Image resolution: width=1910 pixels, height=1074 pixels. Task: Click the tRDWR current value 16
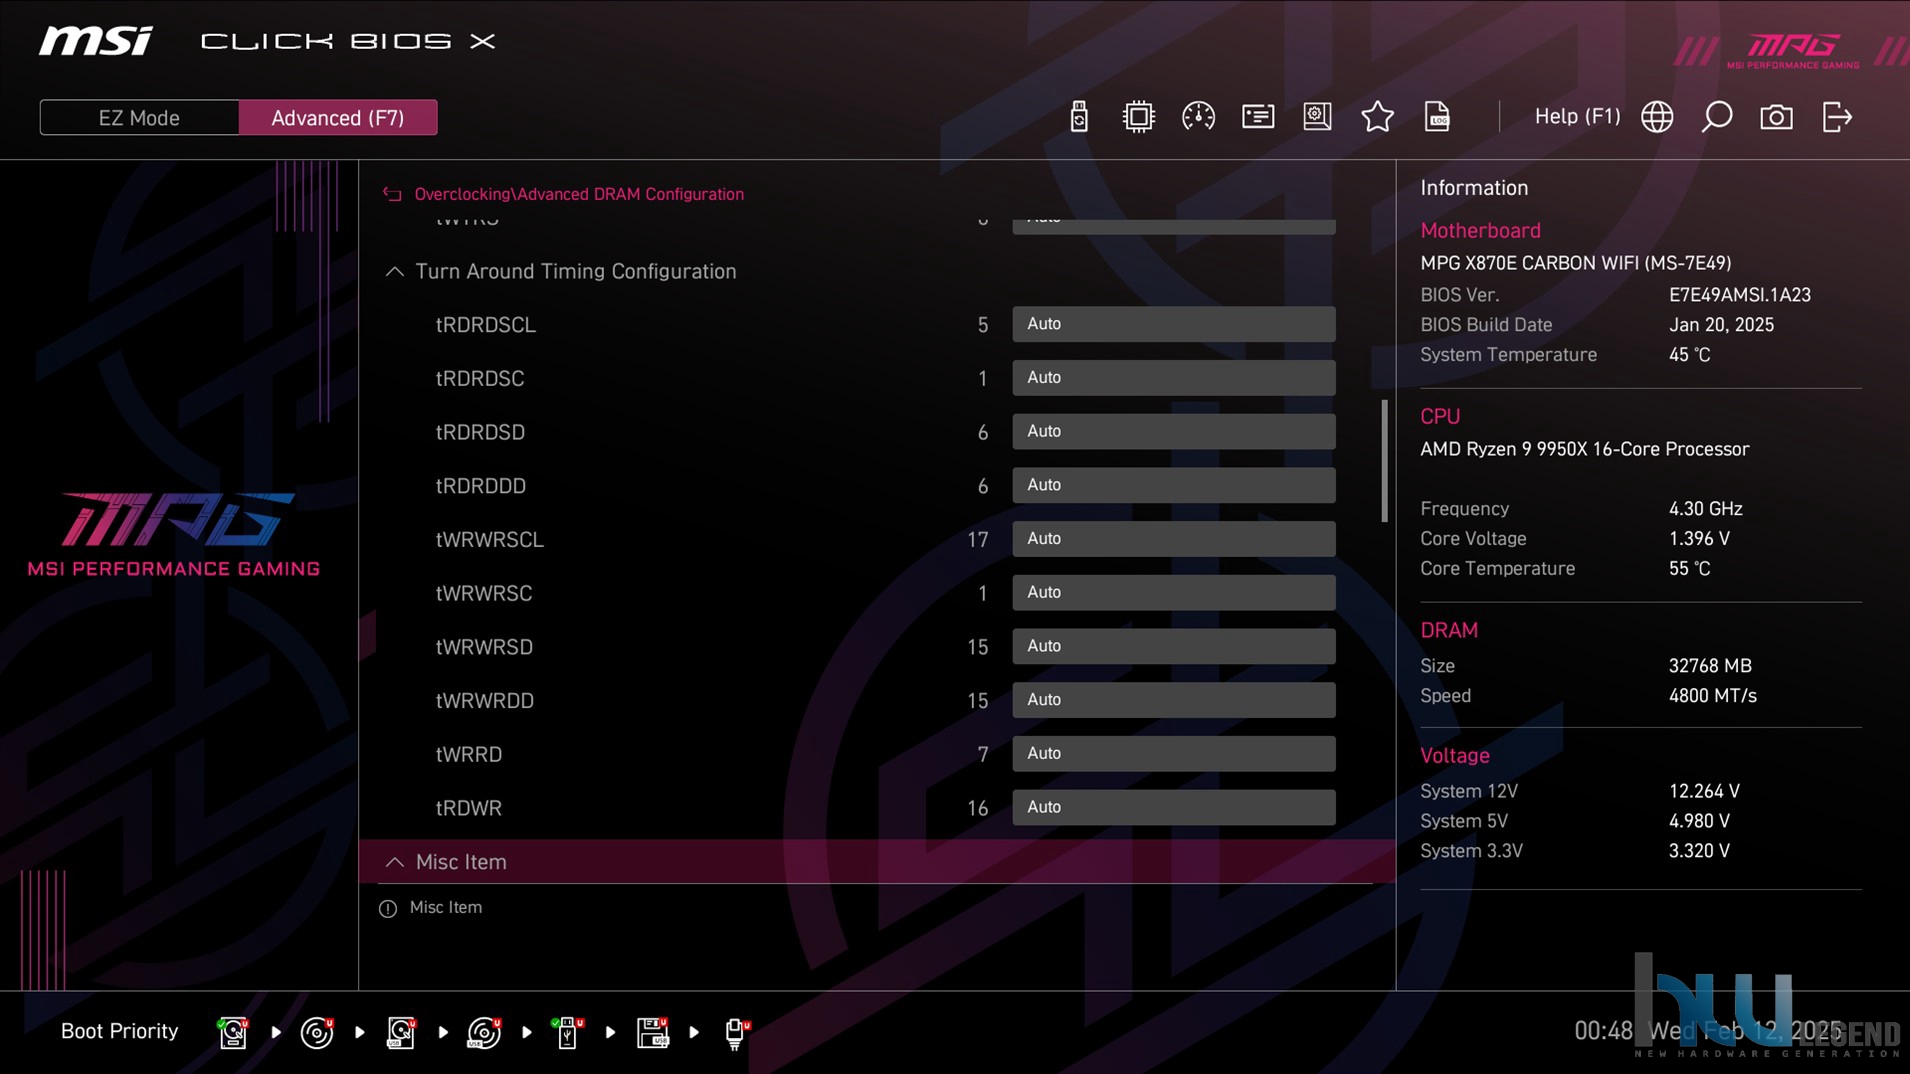[977, 808]
